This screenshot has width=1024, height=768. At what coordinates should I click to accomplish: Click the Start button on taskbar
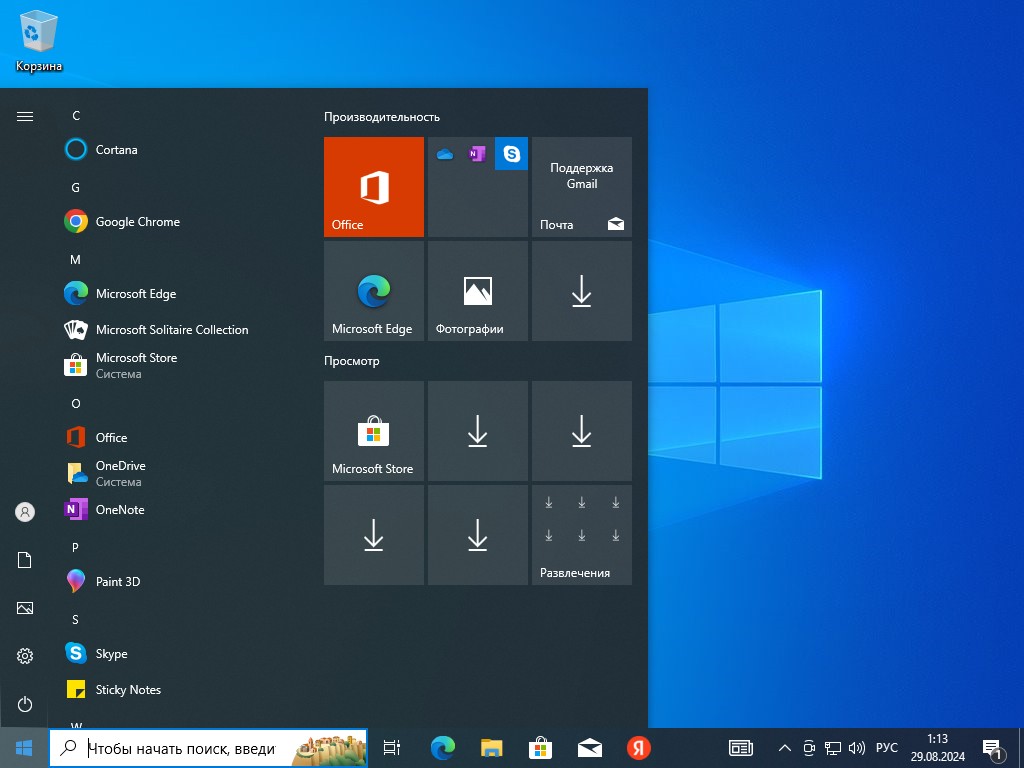tap(24, 747)
